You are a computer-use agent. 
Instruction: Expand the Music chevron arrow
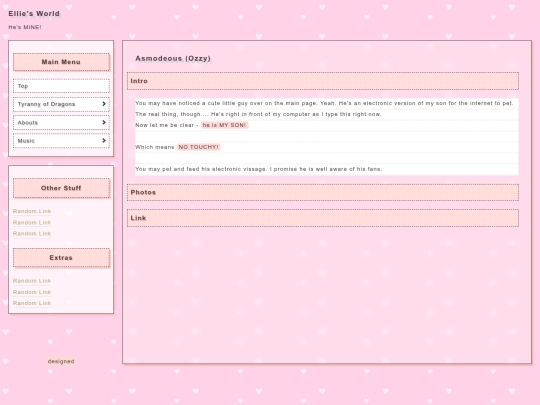tap(104, 141)
